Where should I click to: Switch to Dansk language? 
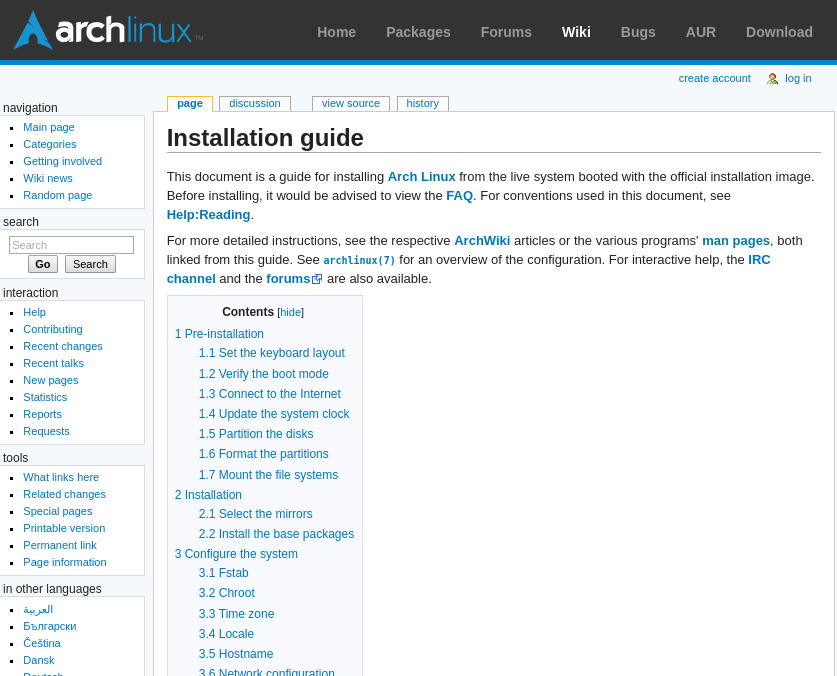tap(38, 661)
